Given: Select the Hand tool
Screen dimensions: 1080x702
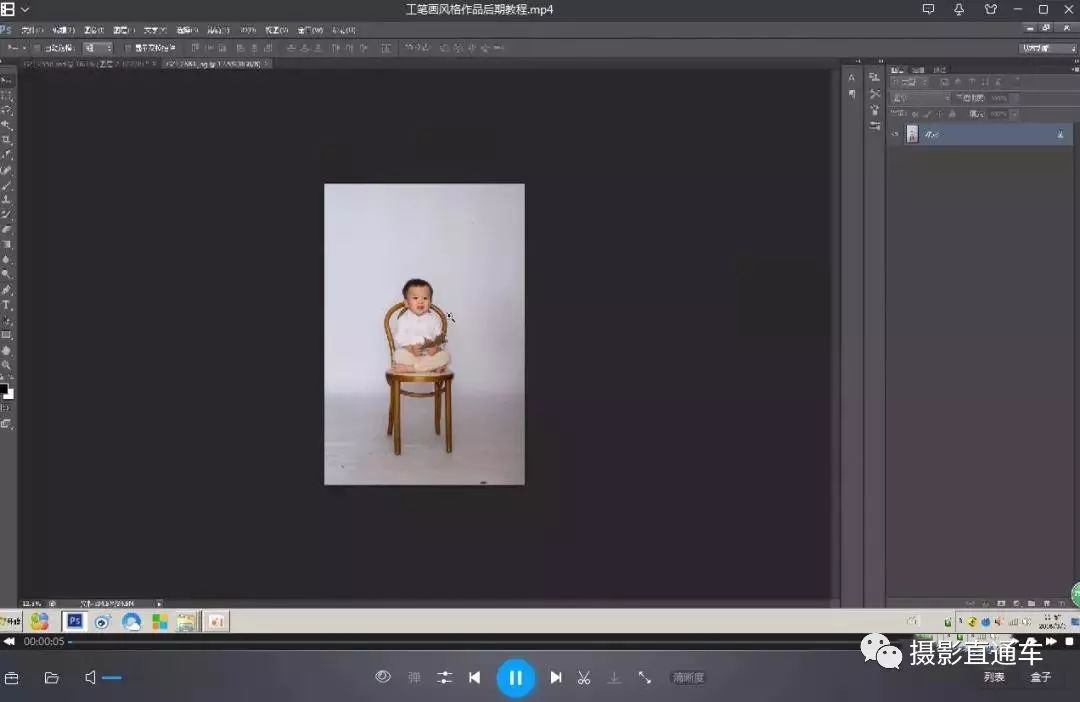Looking at the screenshot, I should pyautogui.click(x=7, y=351).
